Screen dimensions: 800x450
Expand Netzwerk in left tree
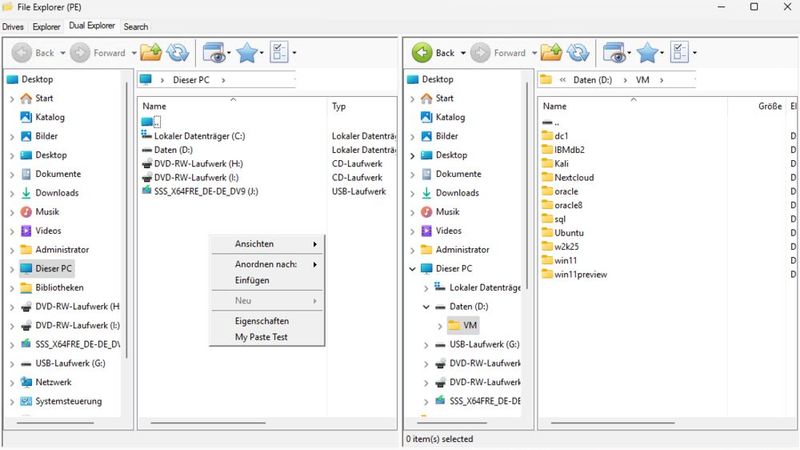[x=12, y=383]
